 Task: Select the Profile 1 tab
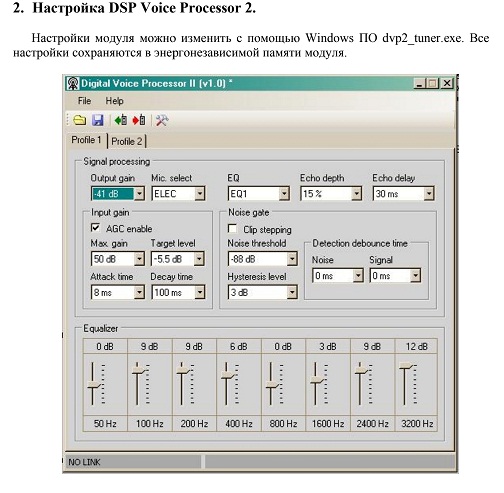coord(86,140)
